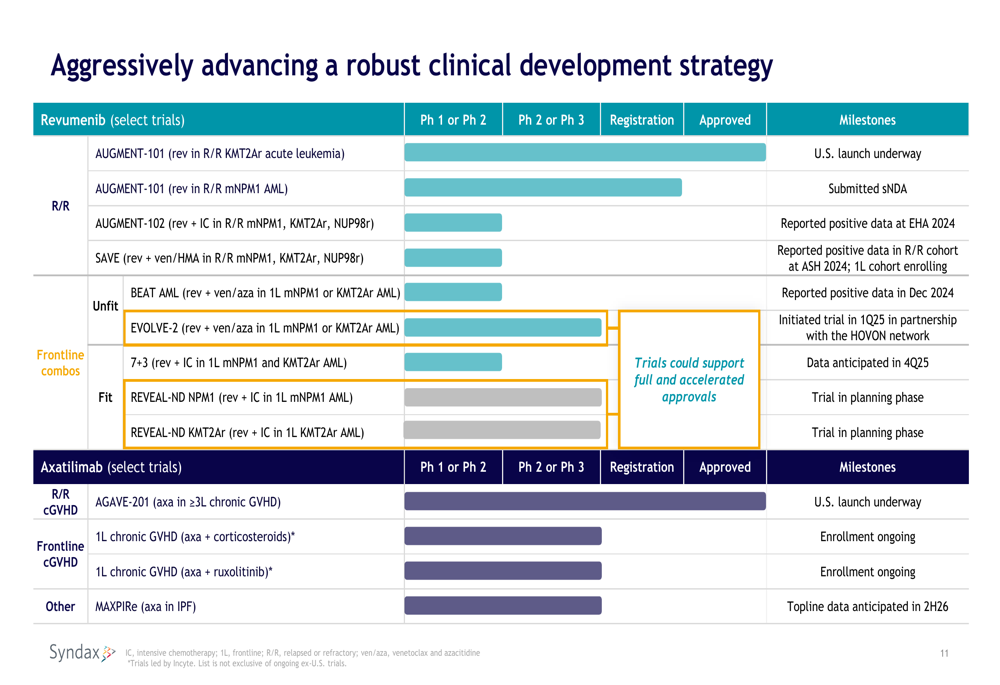Screen dimensions: 1000x685
Task: Select 'Data anticipated in 4Q25'
Action: click(867, 362)
